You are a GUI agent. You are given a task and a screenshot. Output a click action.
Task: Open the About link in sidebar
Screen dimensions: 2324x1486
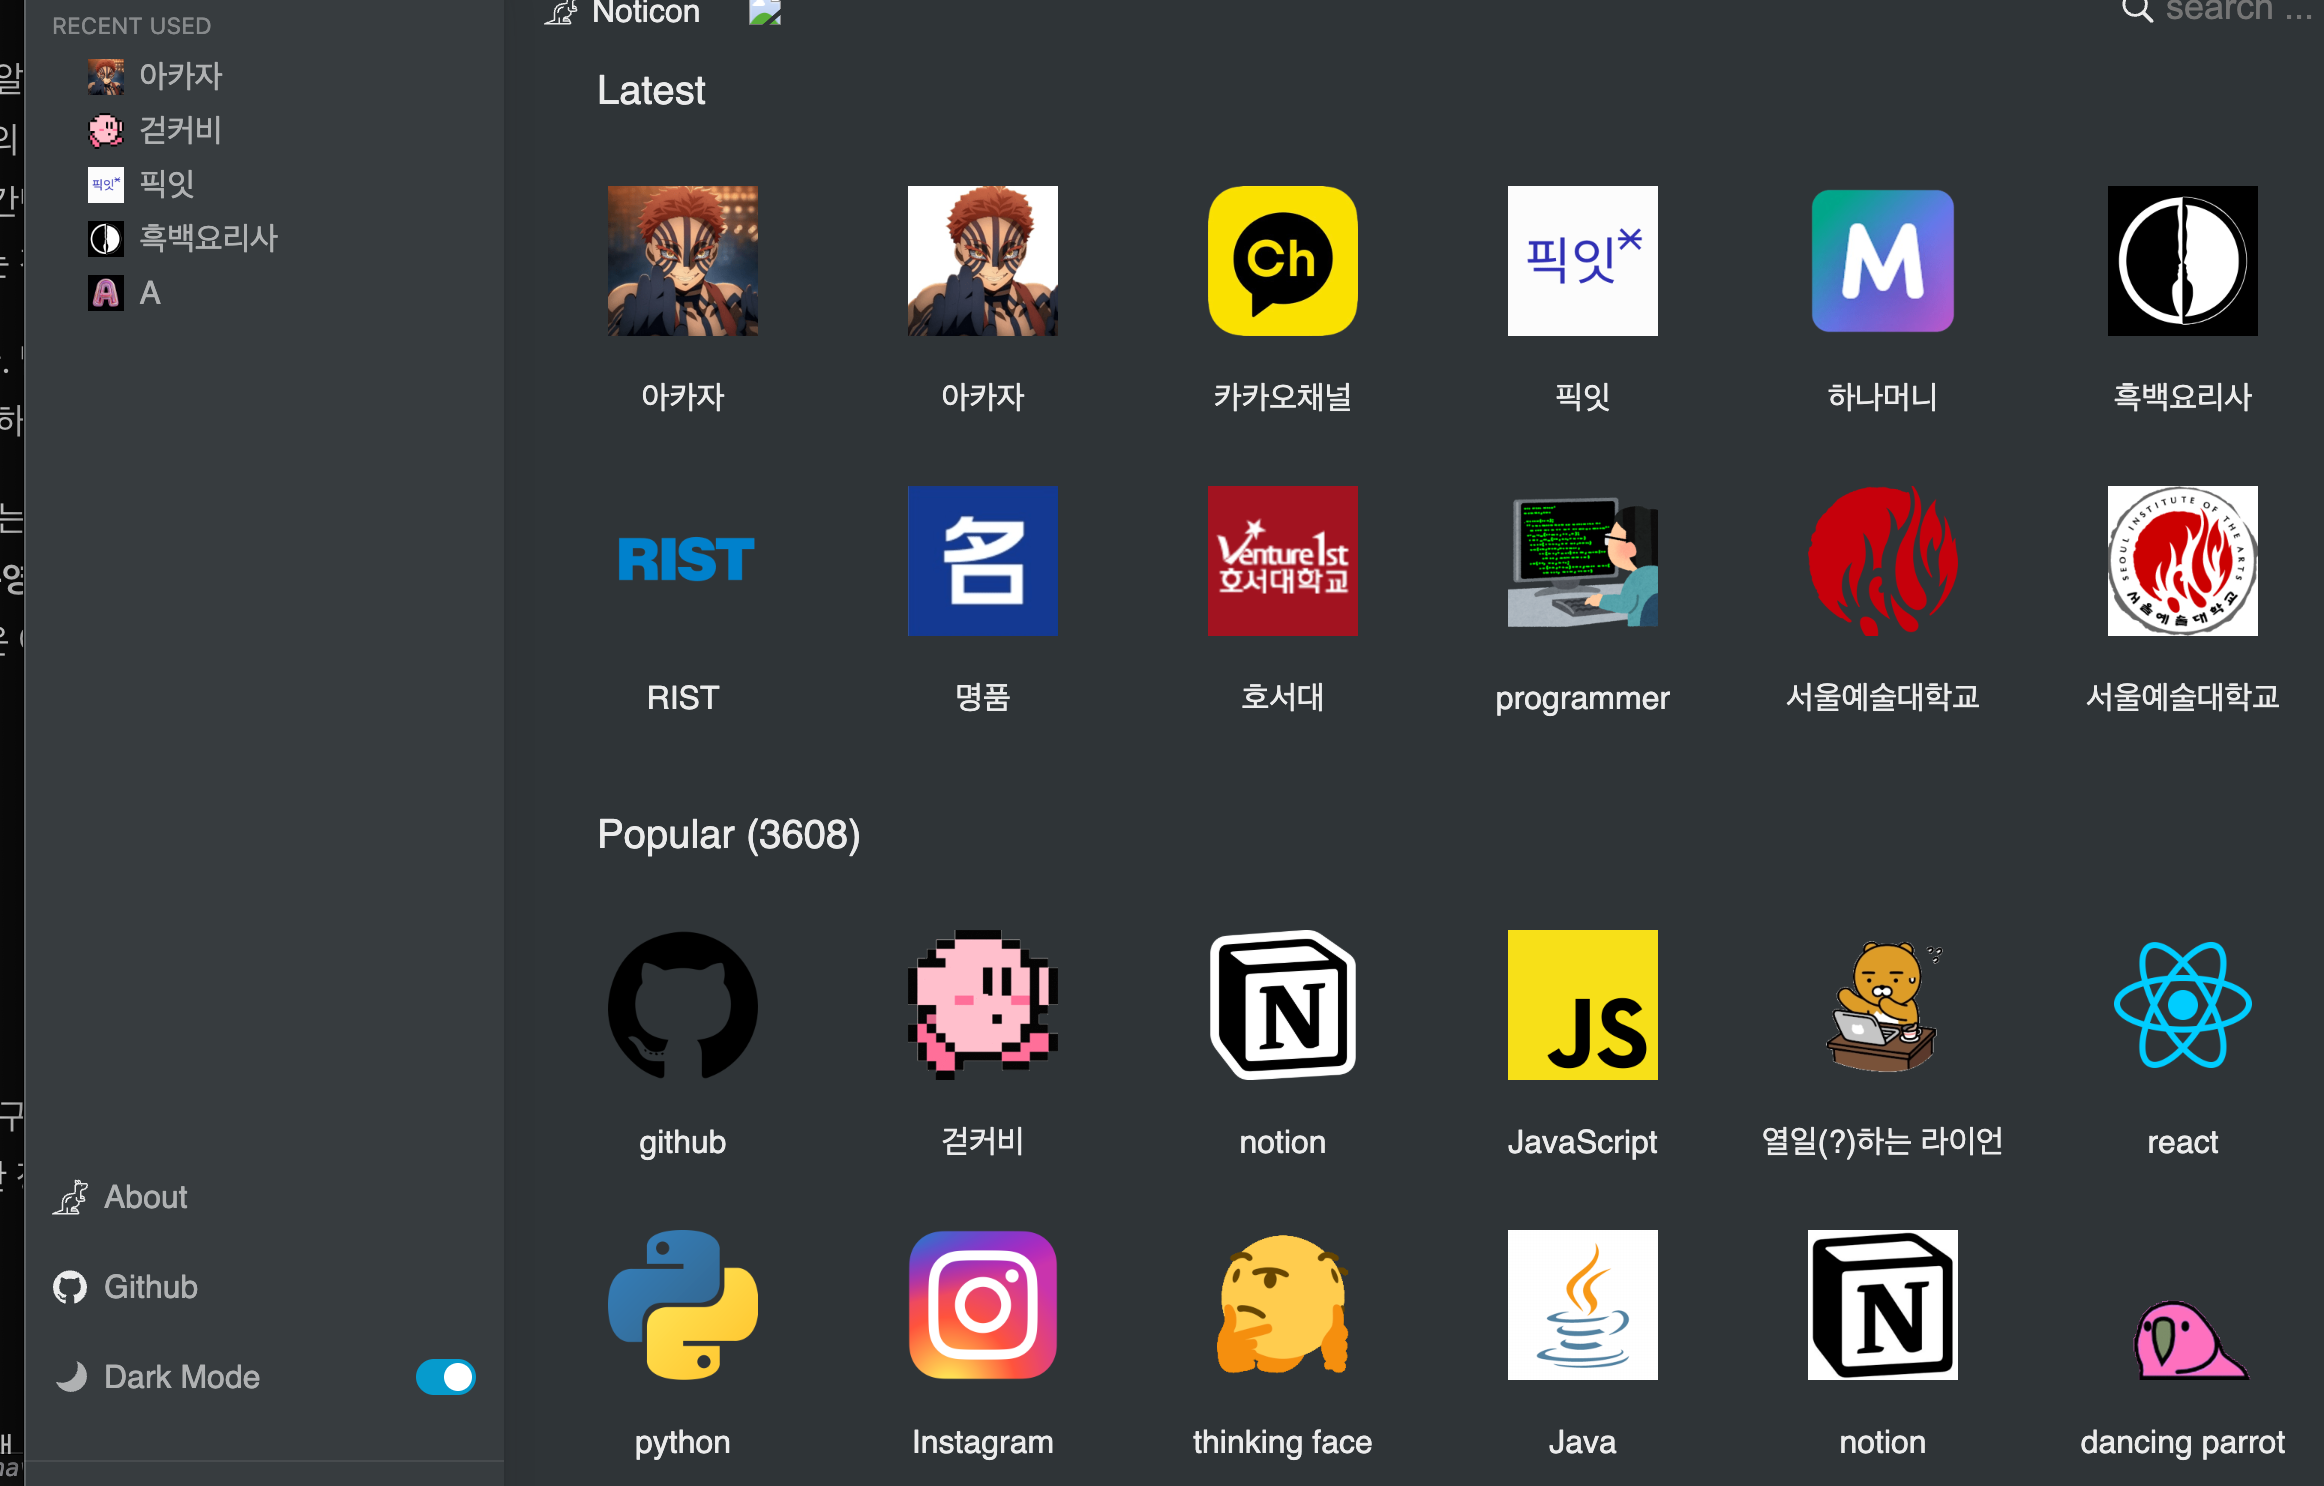[145, 1197]
